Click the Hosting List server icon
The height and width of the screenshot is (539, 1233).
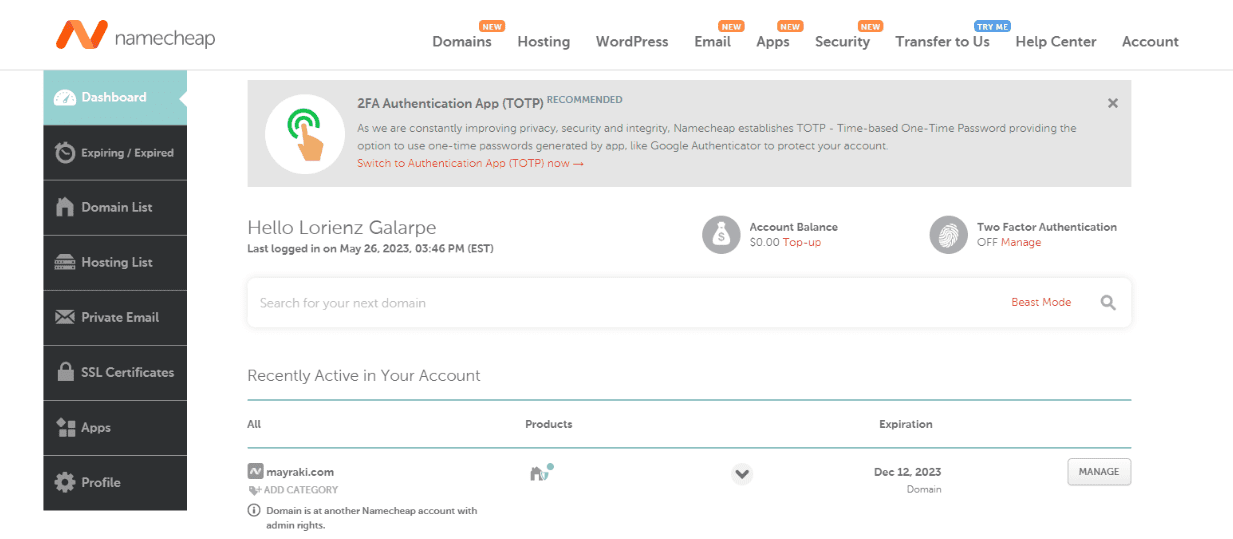(65, 263)
